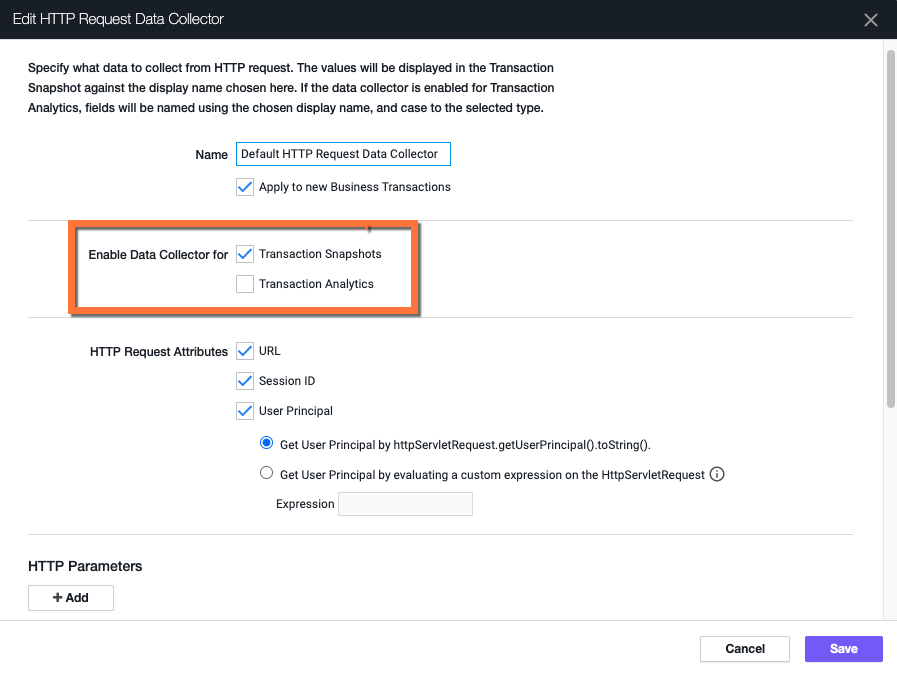Click the Edit HTTP Request Data Collector title
The image size is (897, 676).
pyautogui.click(x=118, y=19)
